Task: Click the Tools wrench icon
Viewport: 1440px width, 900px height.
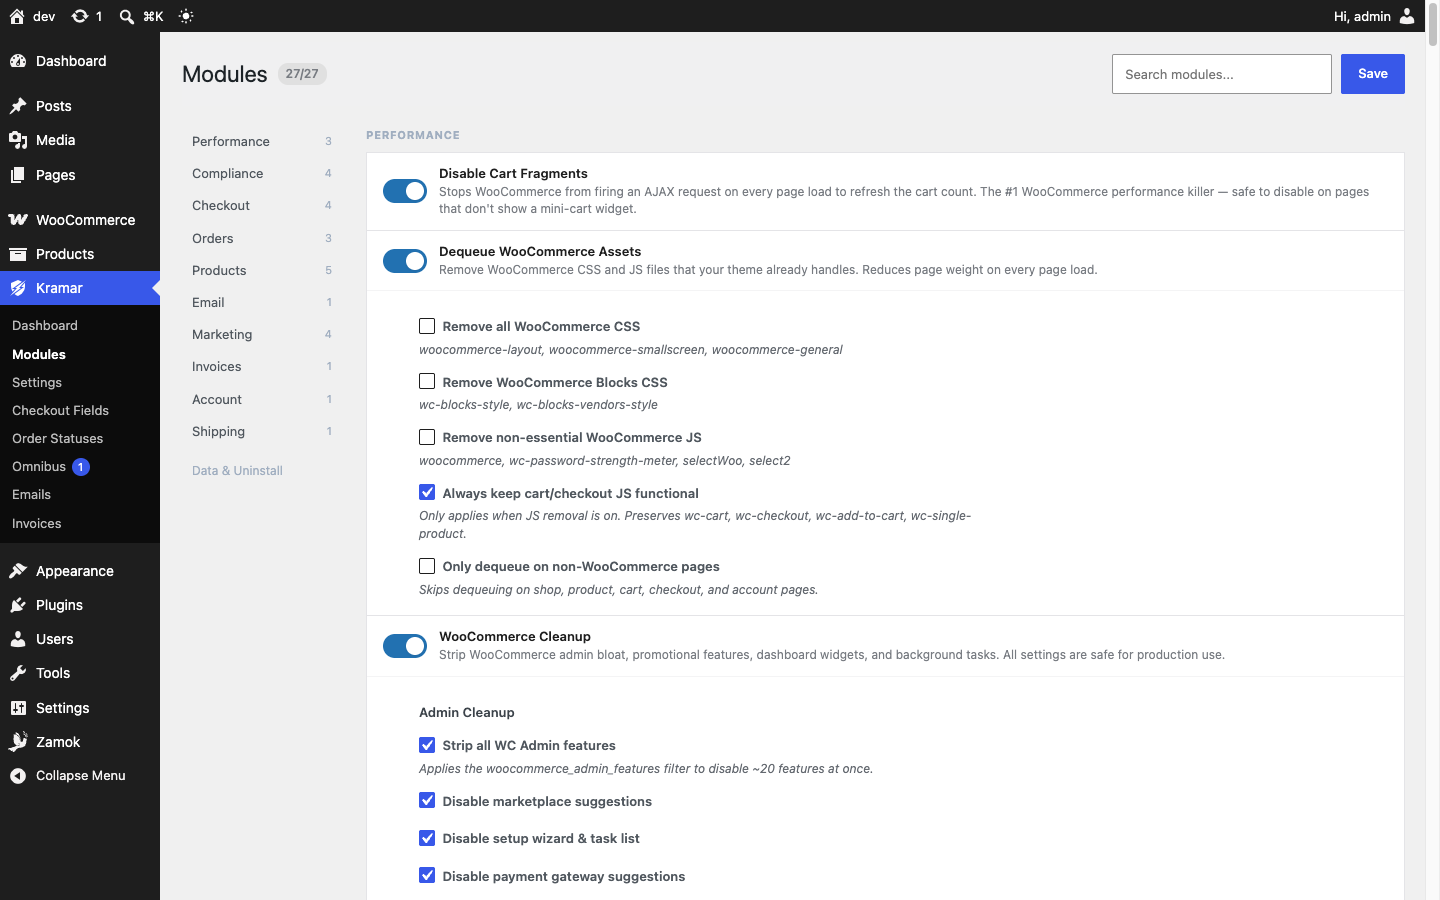Action: [x=18, y=673]
